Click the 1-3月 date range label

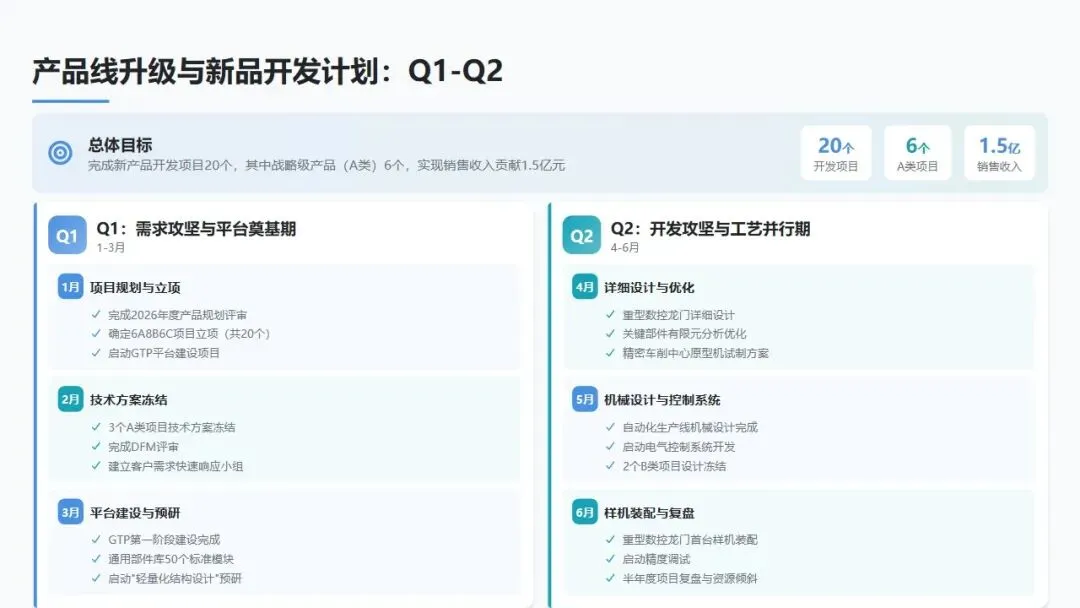(111, 247)
